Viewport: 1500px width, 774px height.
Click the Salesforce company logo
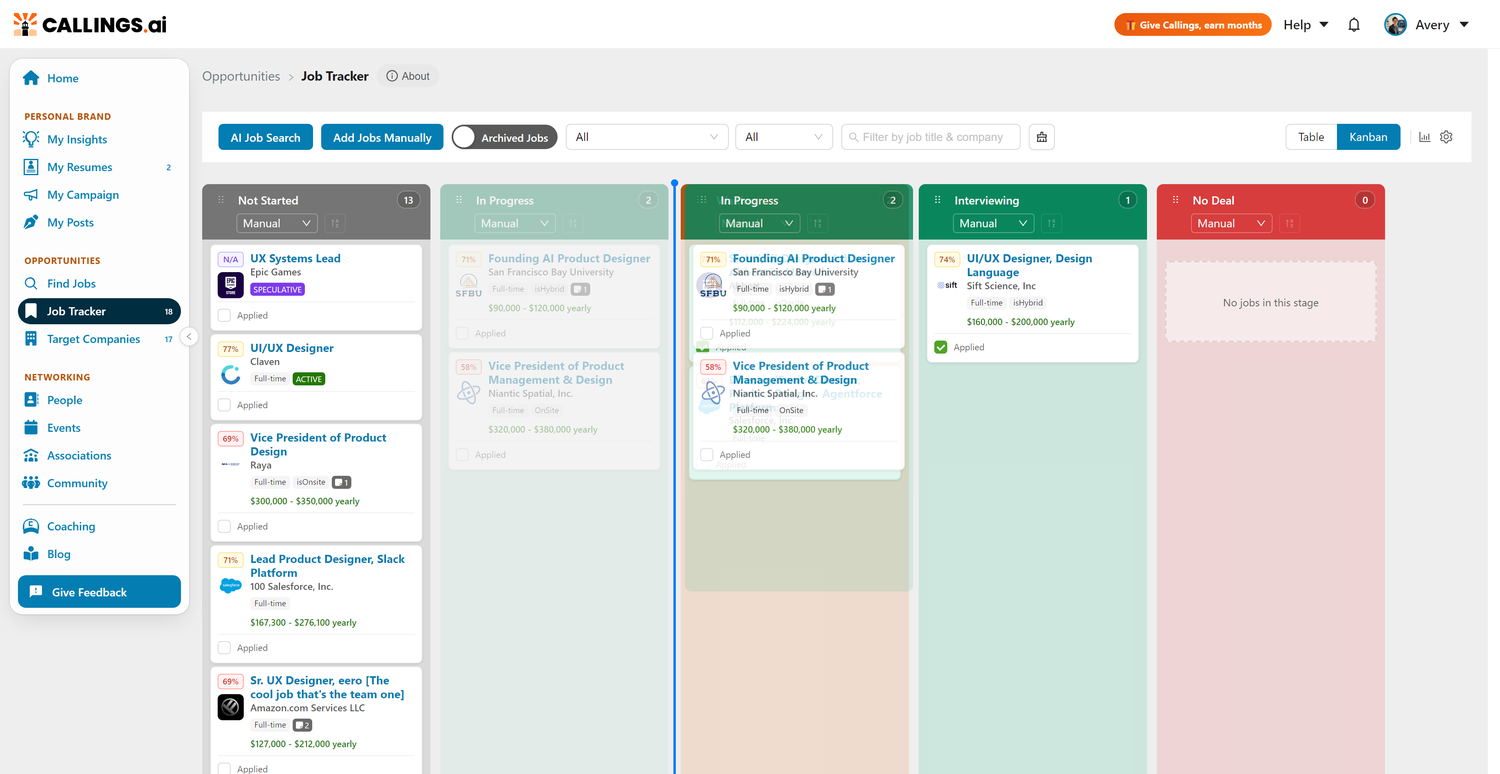pyautogui.click(x=231, y=585)
